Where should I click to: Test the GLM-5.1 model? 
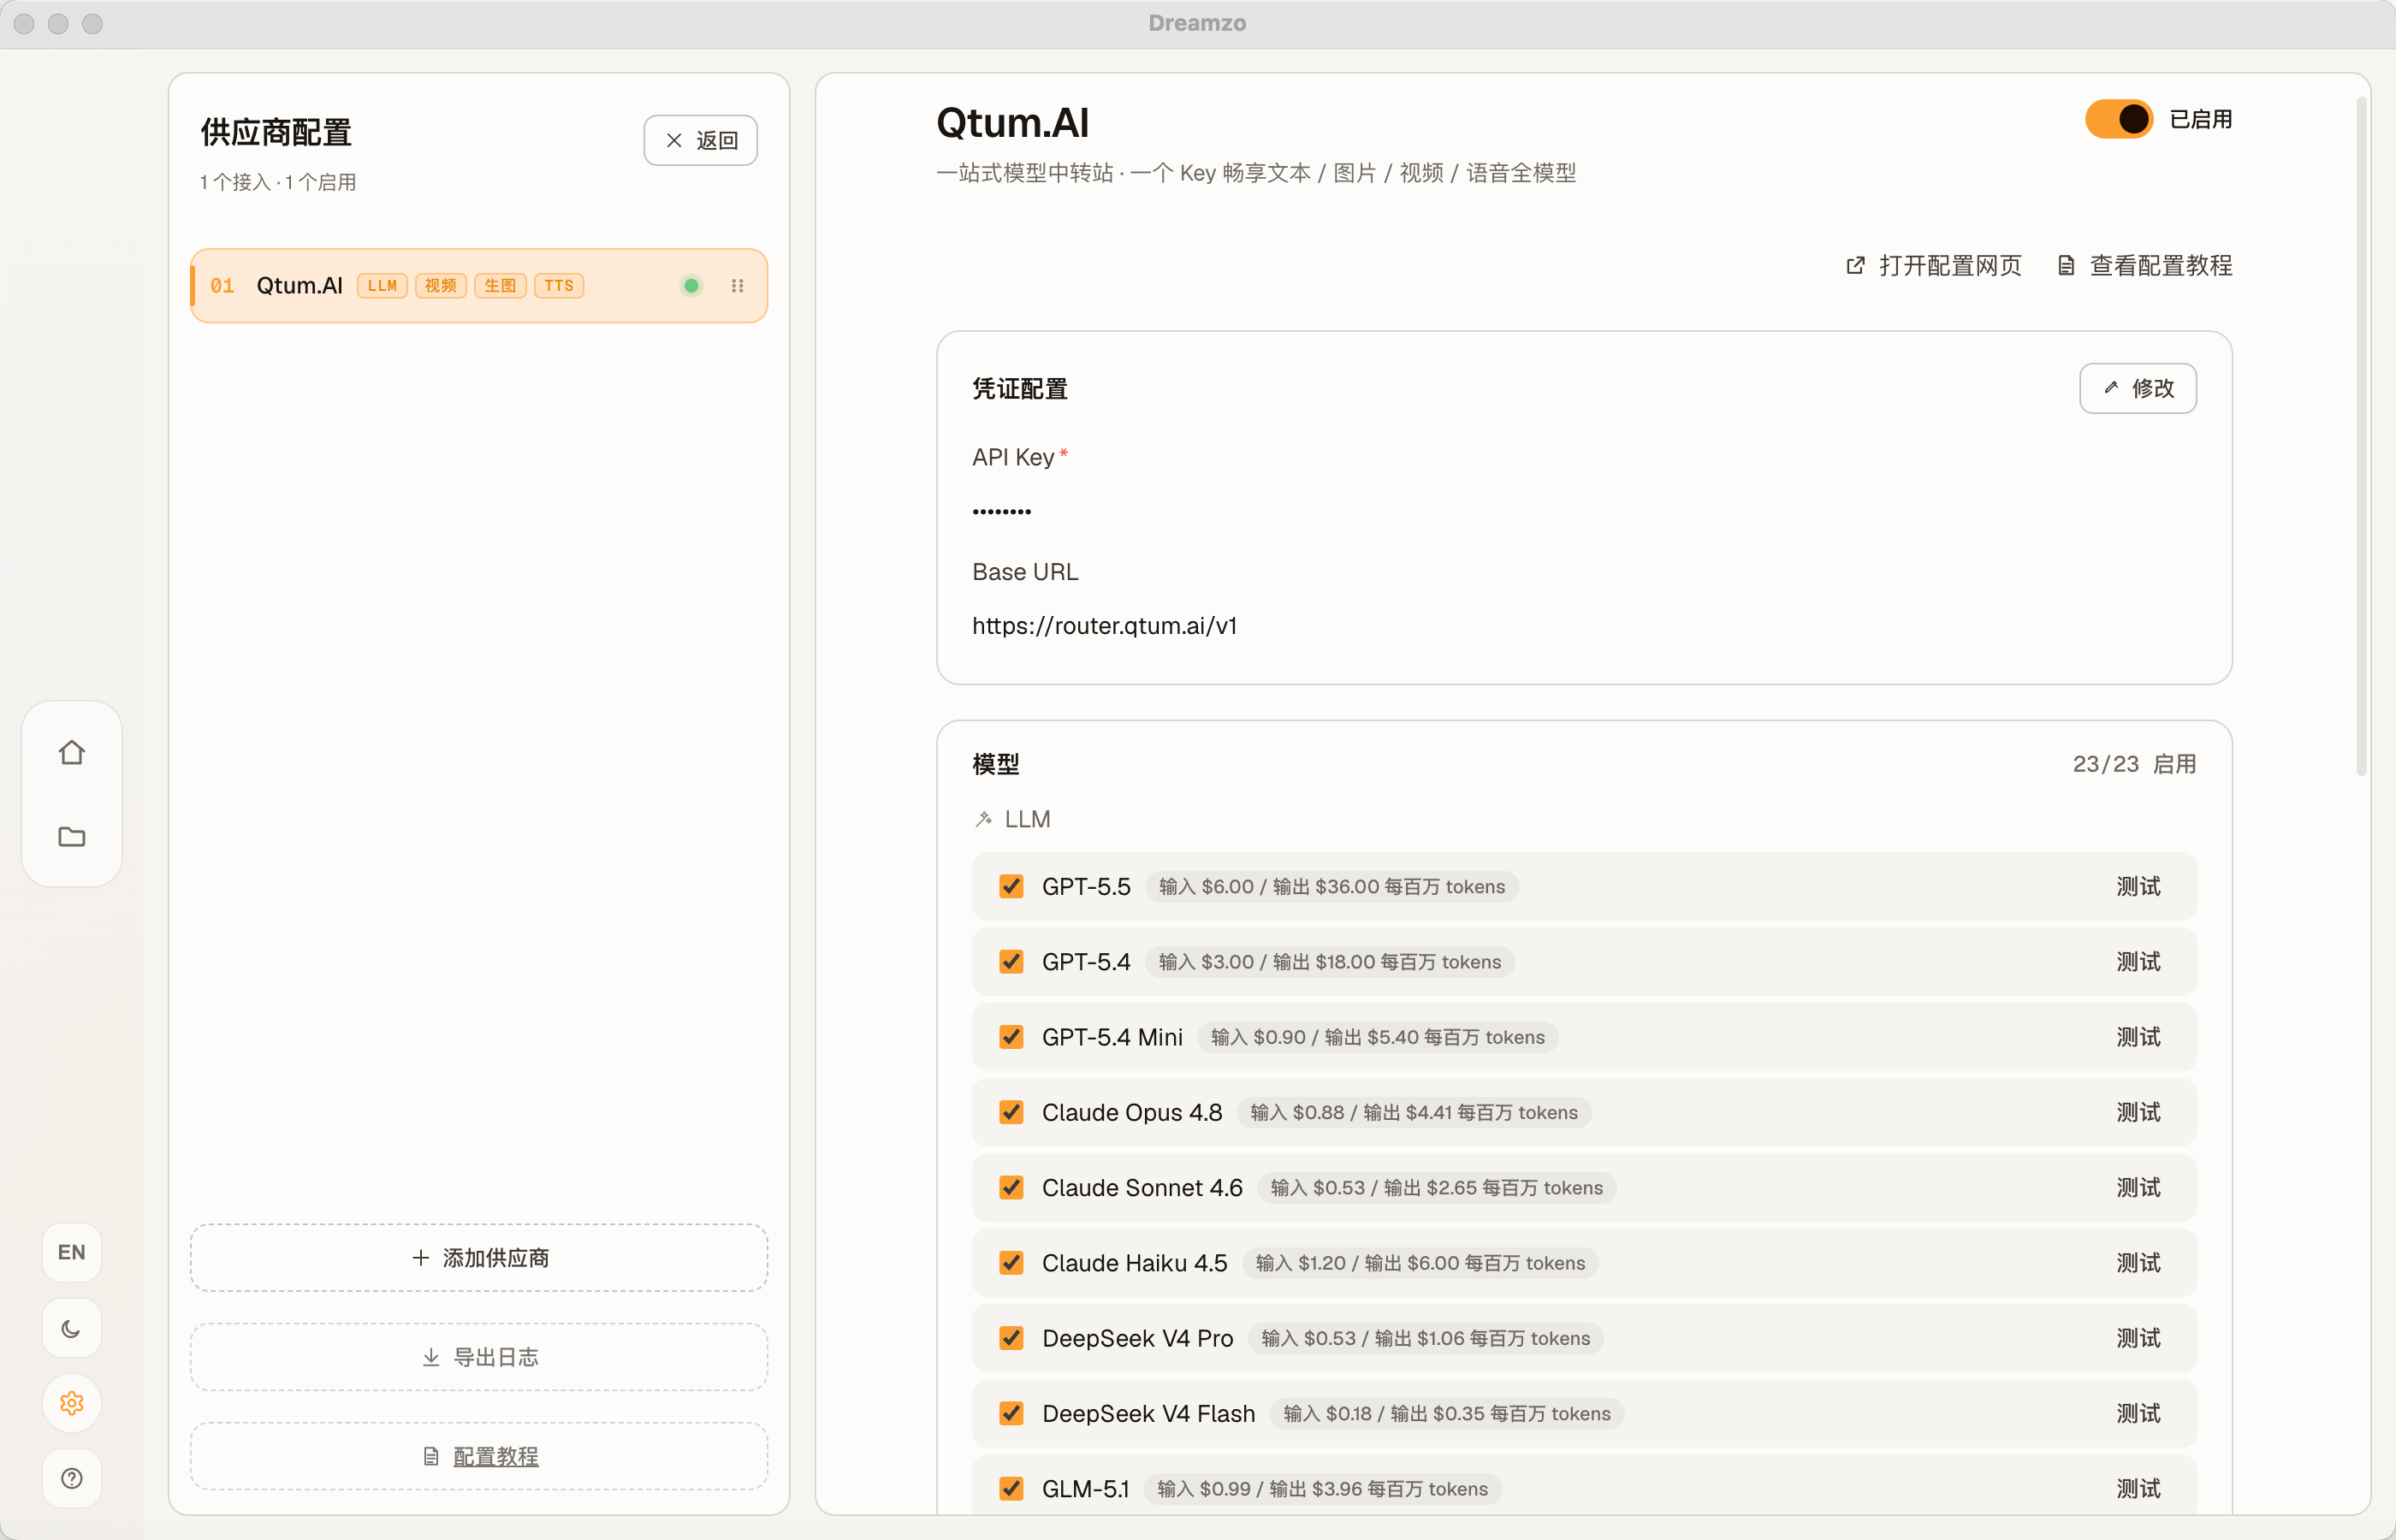(2138, 1488)
